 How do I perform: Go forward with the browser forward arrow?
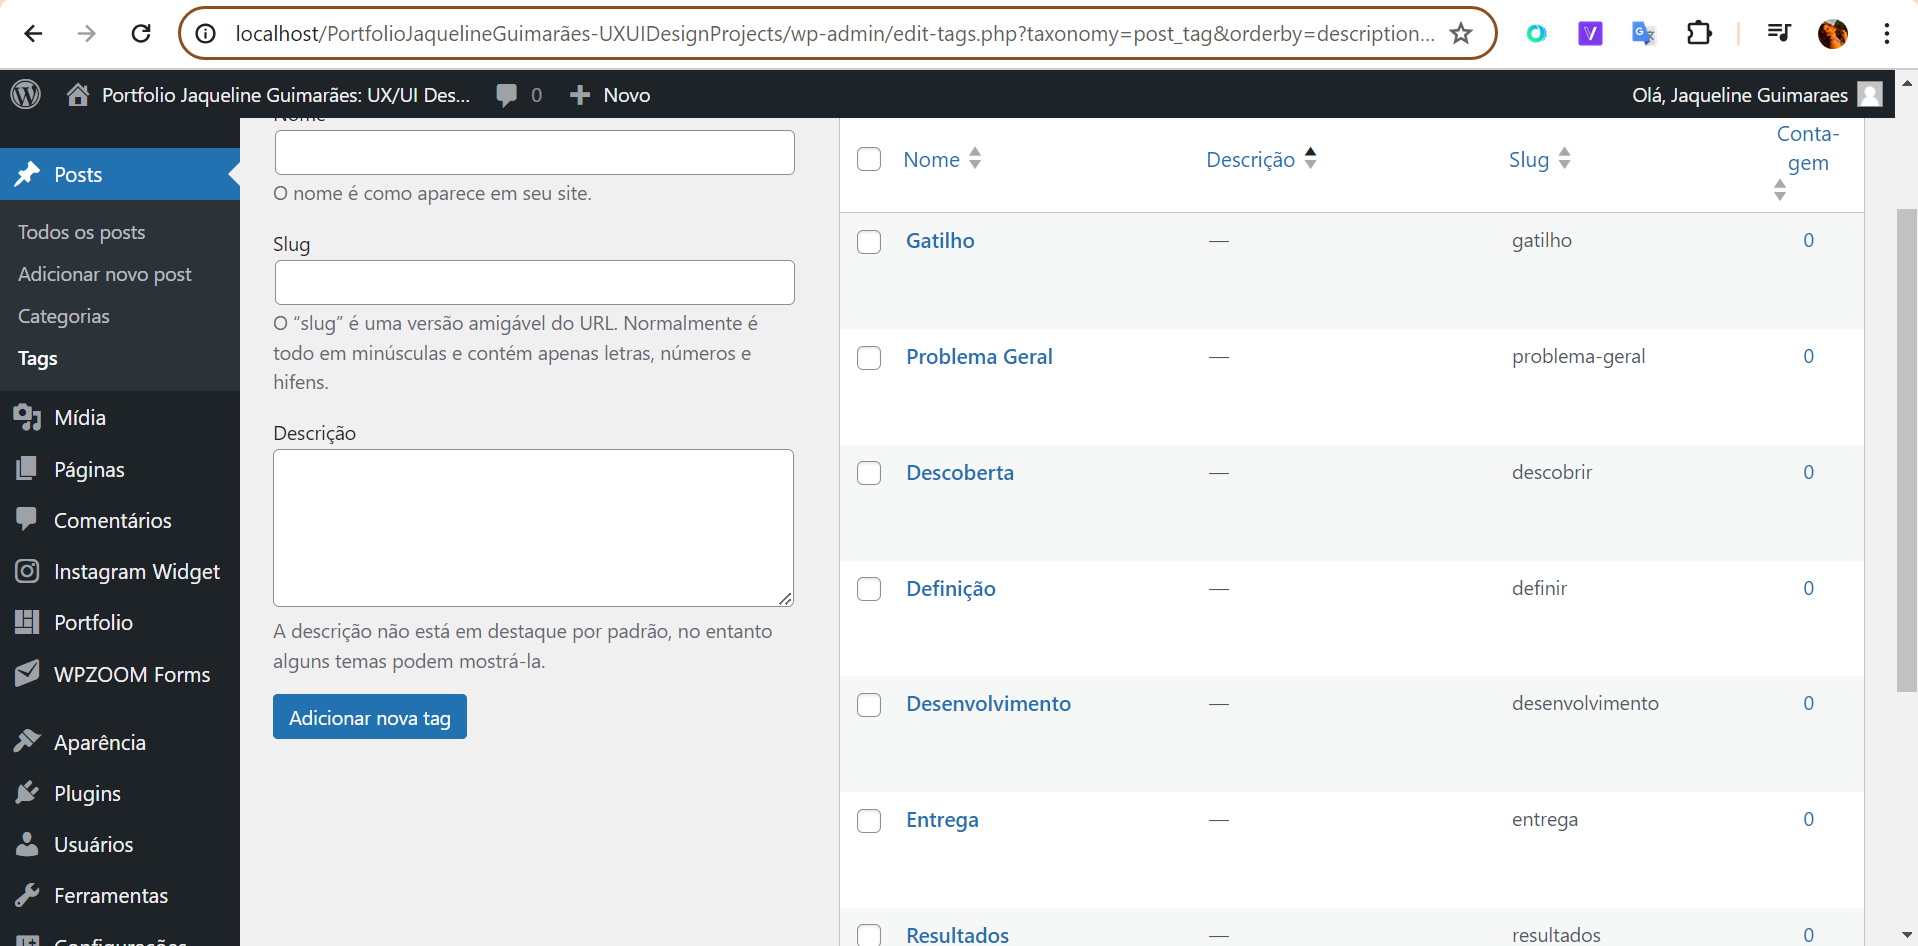87,34
